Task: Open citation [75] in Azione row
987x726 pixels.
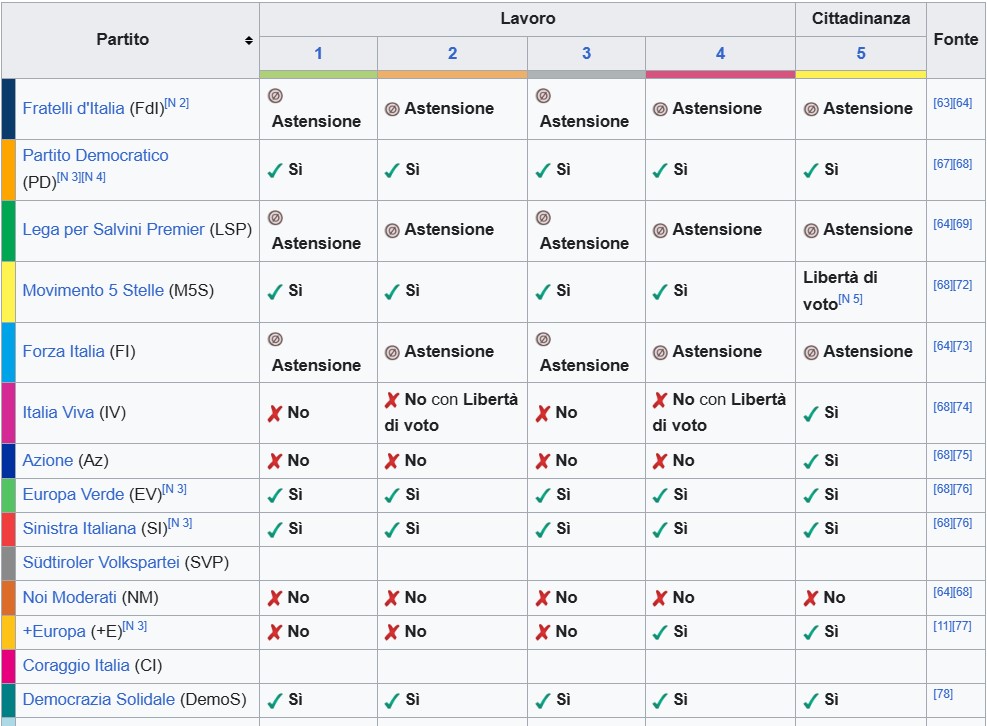Action: (x=962, y=455)
